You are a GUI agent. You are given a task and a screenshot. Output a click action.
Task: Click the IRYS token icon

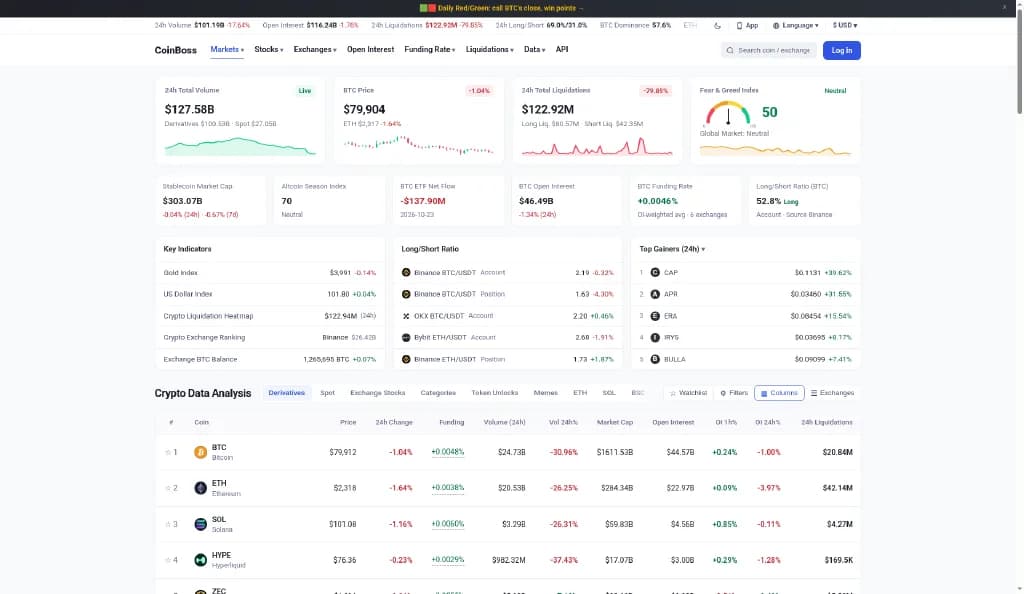pyautogui.click(x=655, y=337)
